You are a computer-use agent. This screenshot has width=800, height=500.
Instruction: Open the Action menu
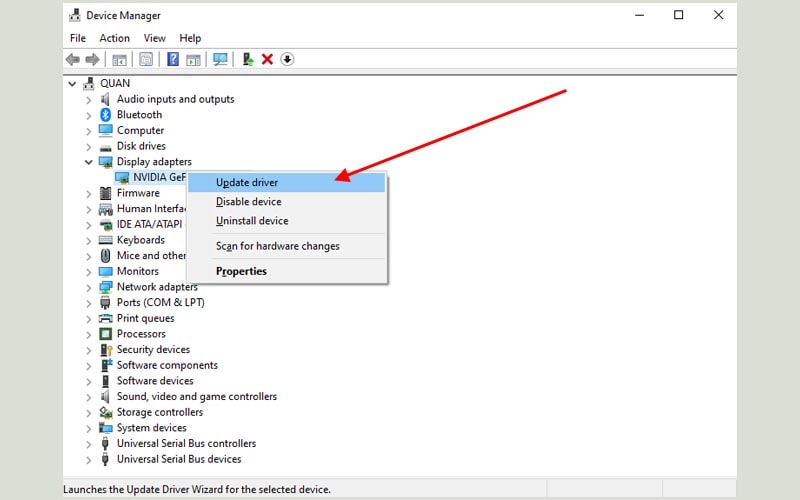(114, 38)
